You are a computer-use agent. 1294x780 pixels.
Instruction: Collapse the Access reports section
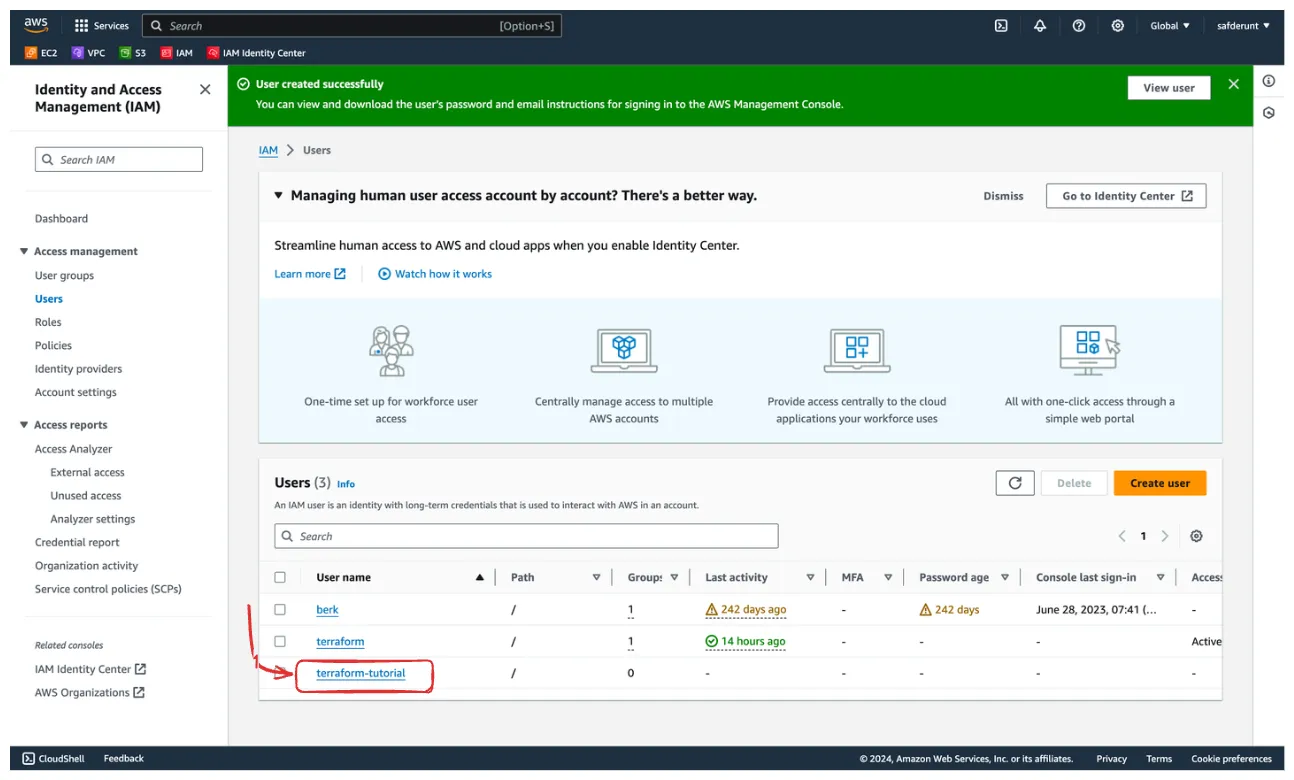pyautogui.click(x=24, y=425)
